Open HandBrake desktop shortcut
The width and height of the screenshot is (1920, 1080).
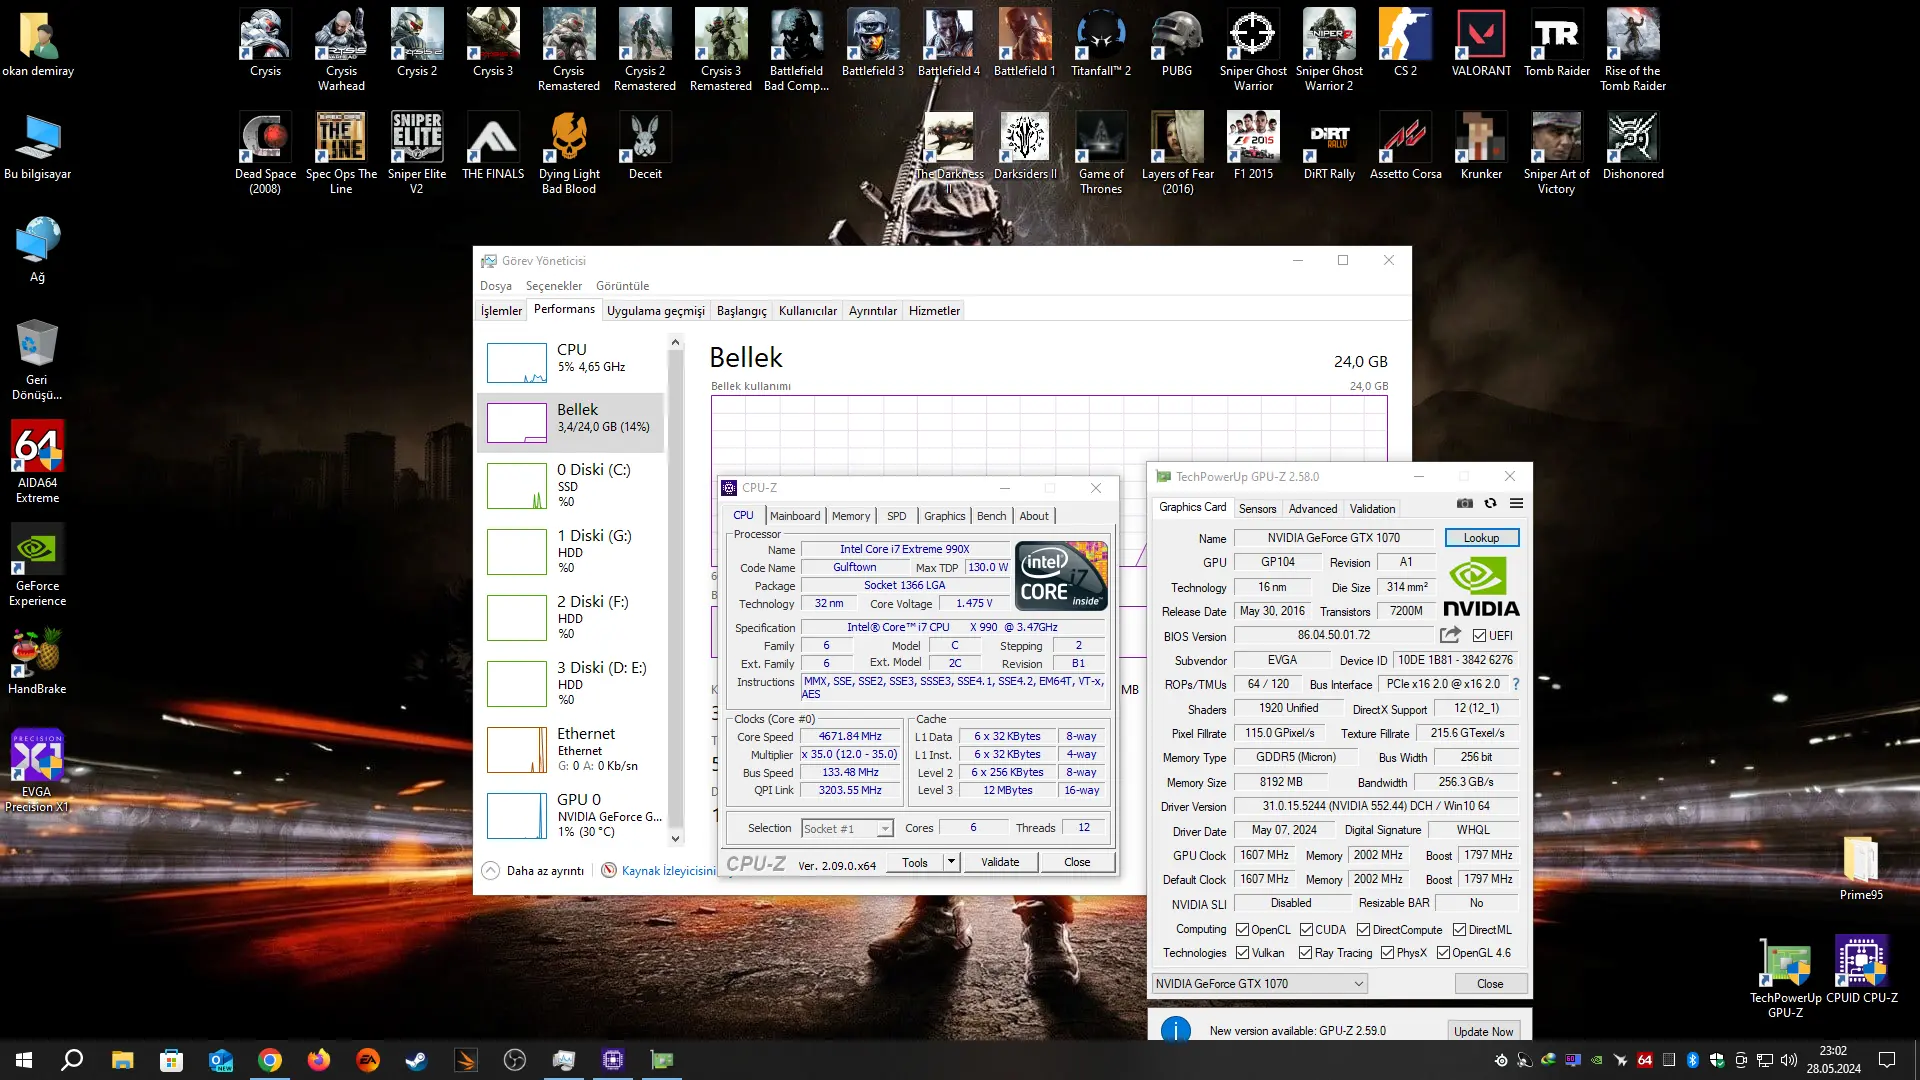point(37,661)
